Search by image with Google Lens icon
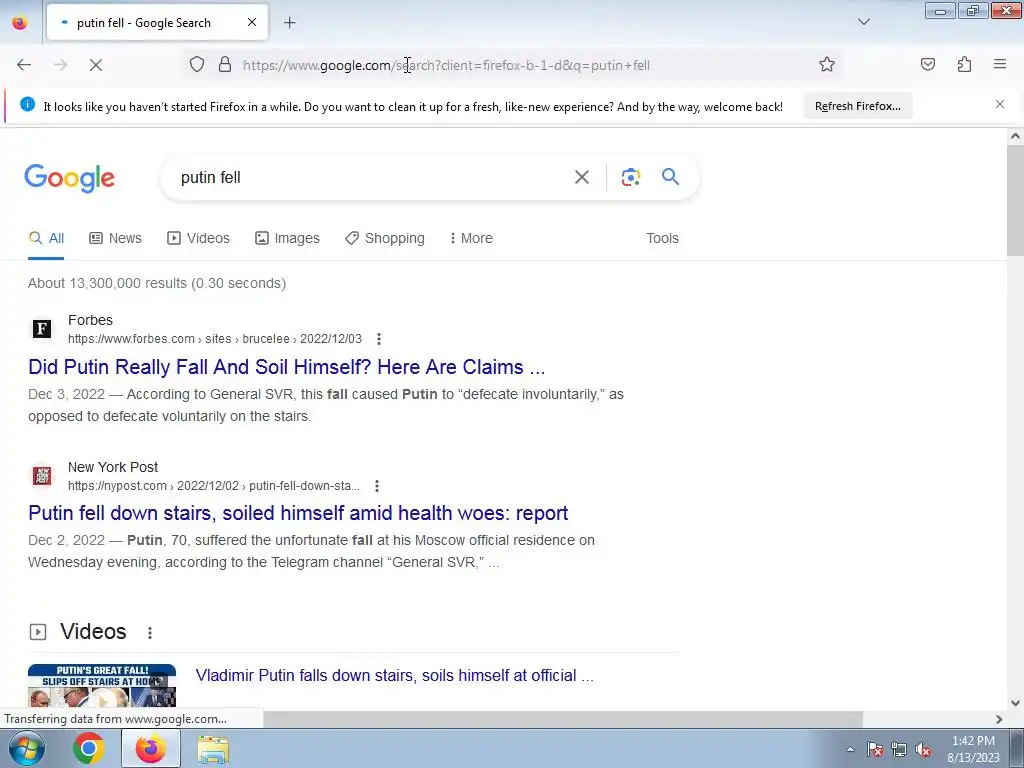Image resolution: width=1024 pixels, height=768 pixels. click(630, 177)
